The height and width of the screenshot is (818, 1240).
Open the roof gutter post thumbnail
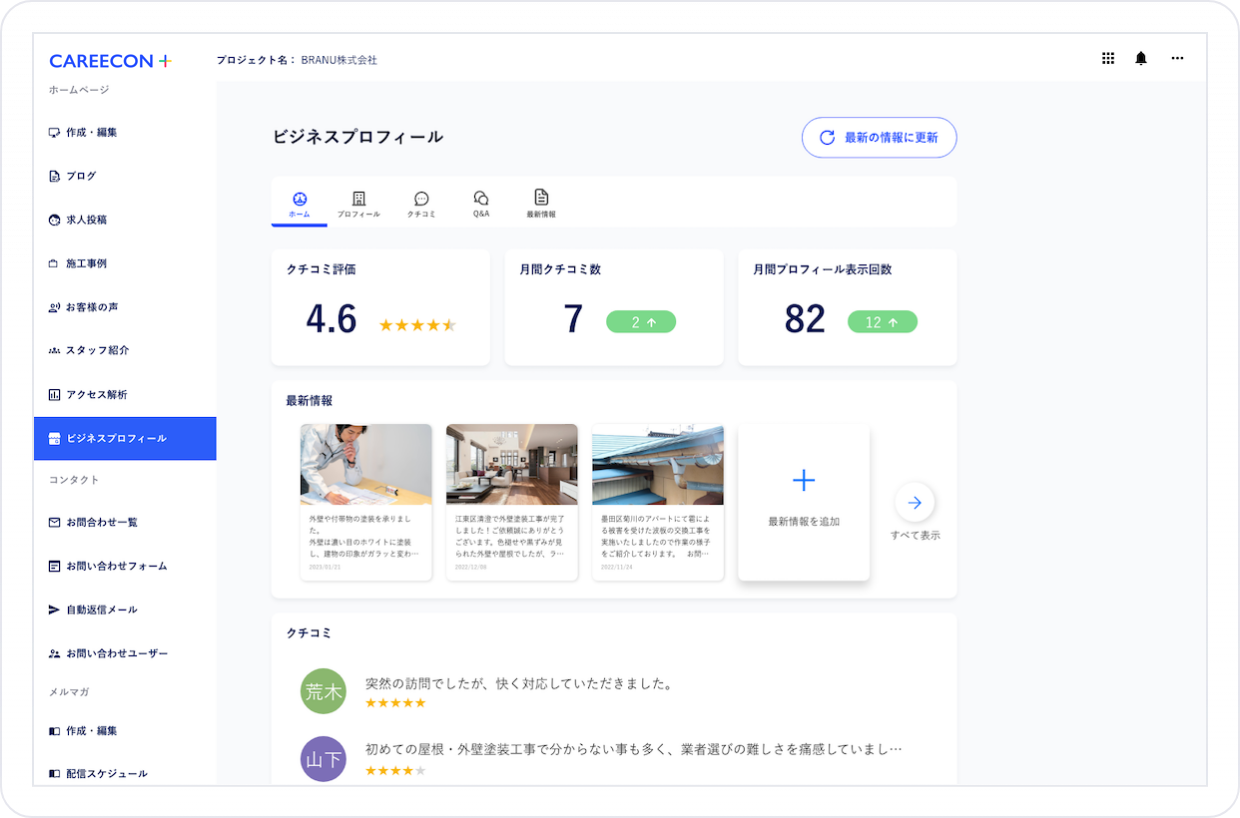tap(658, 464)
